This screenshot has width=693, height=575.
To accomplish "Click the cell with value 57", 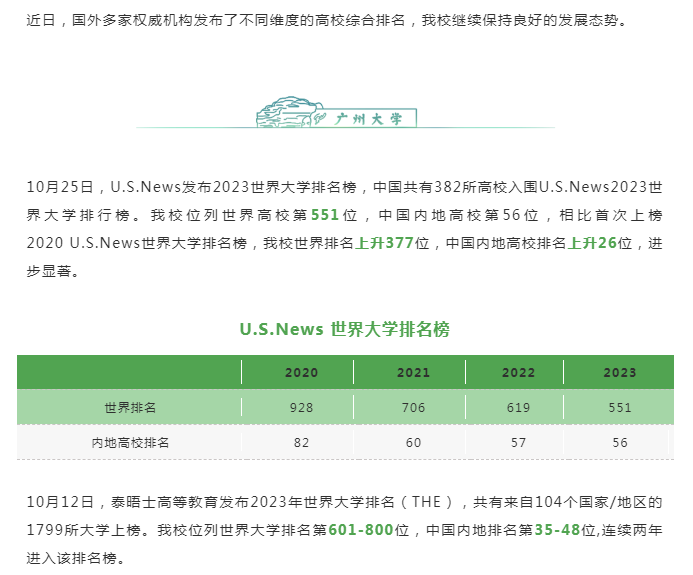I will [x=518, y=442].
